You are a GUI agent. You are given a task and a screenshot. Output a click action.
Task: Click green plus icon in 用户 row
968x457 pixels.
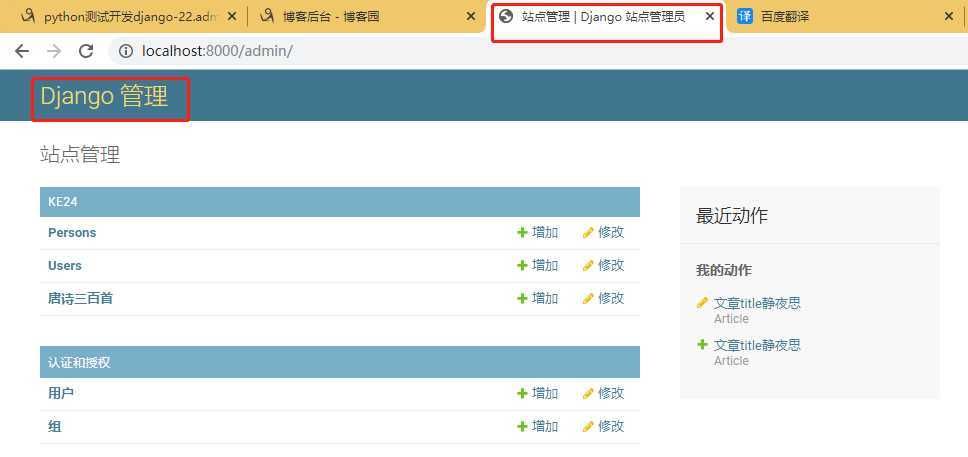522,393
